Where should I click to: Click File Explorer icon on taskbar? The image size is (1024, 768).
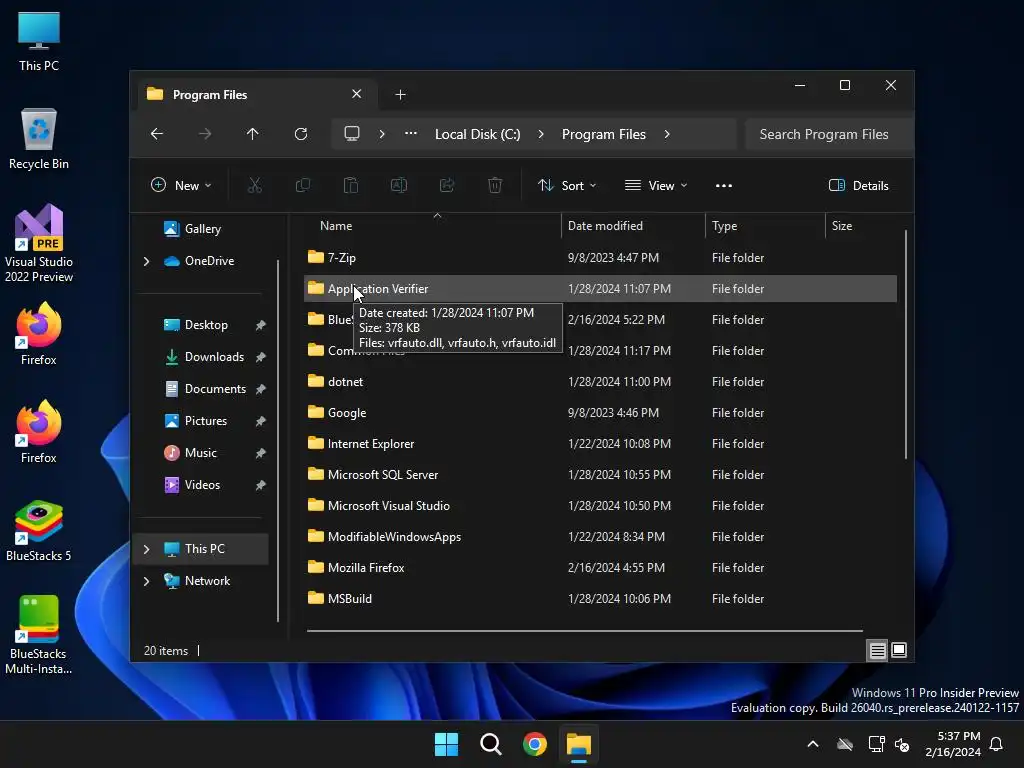579,744
